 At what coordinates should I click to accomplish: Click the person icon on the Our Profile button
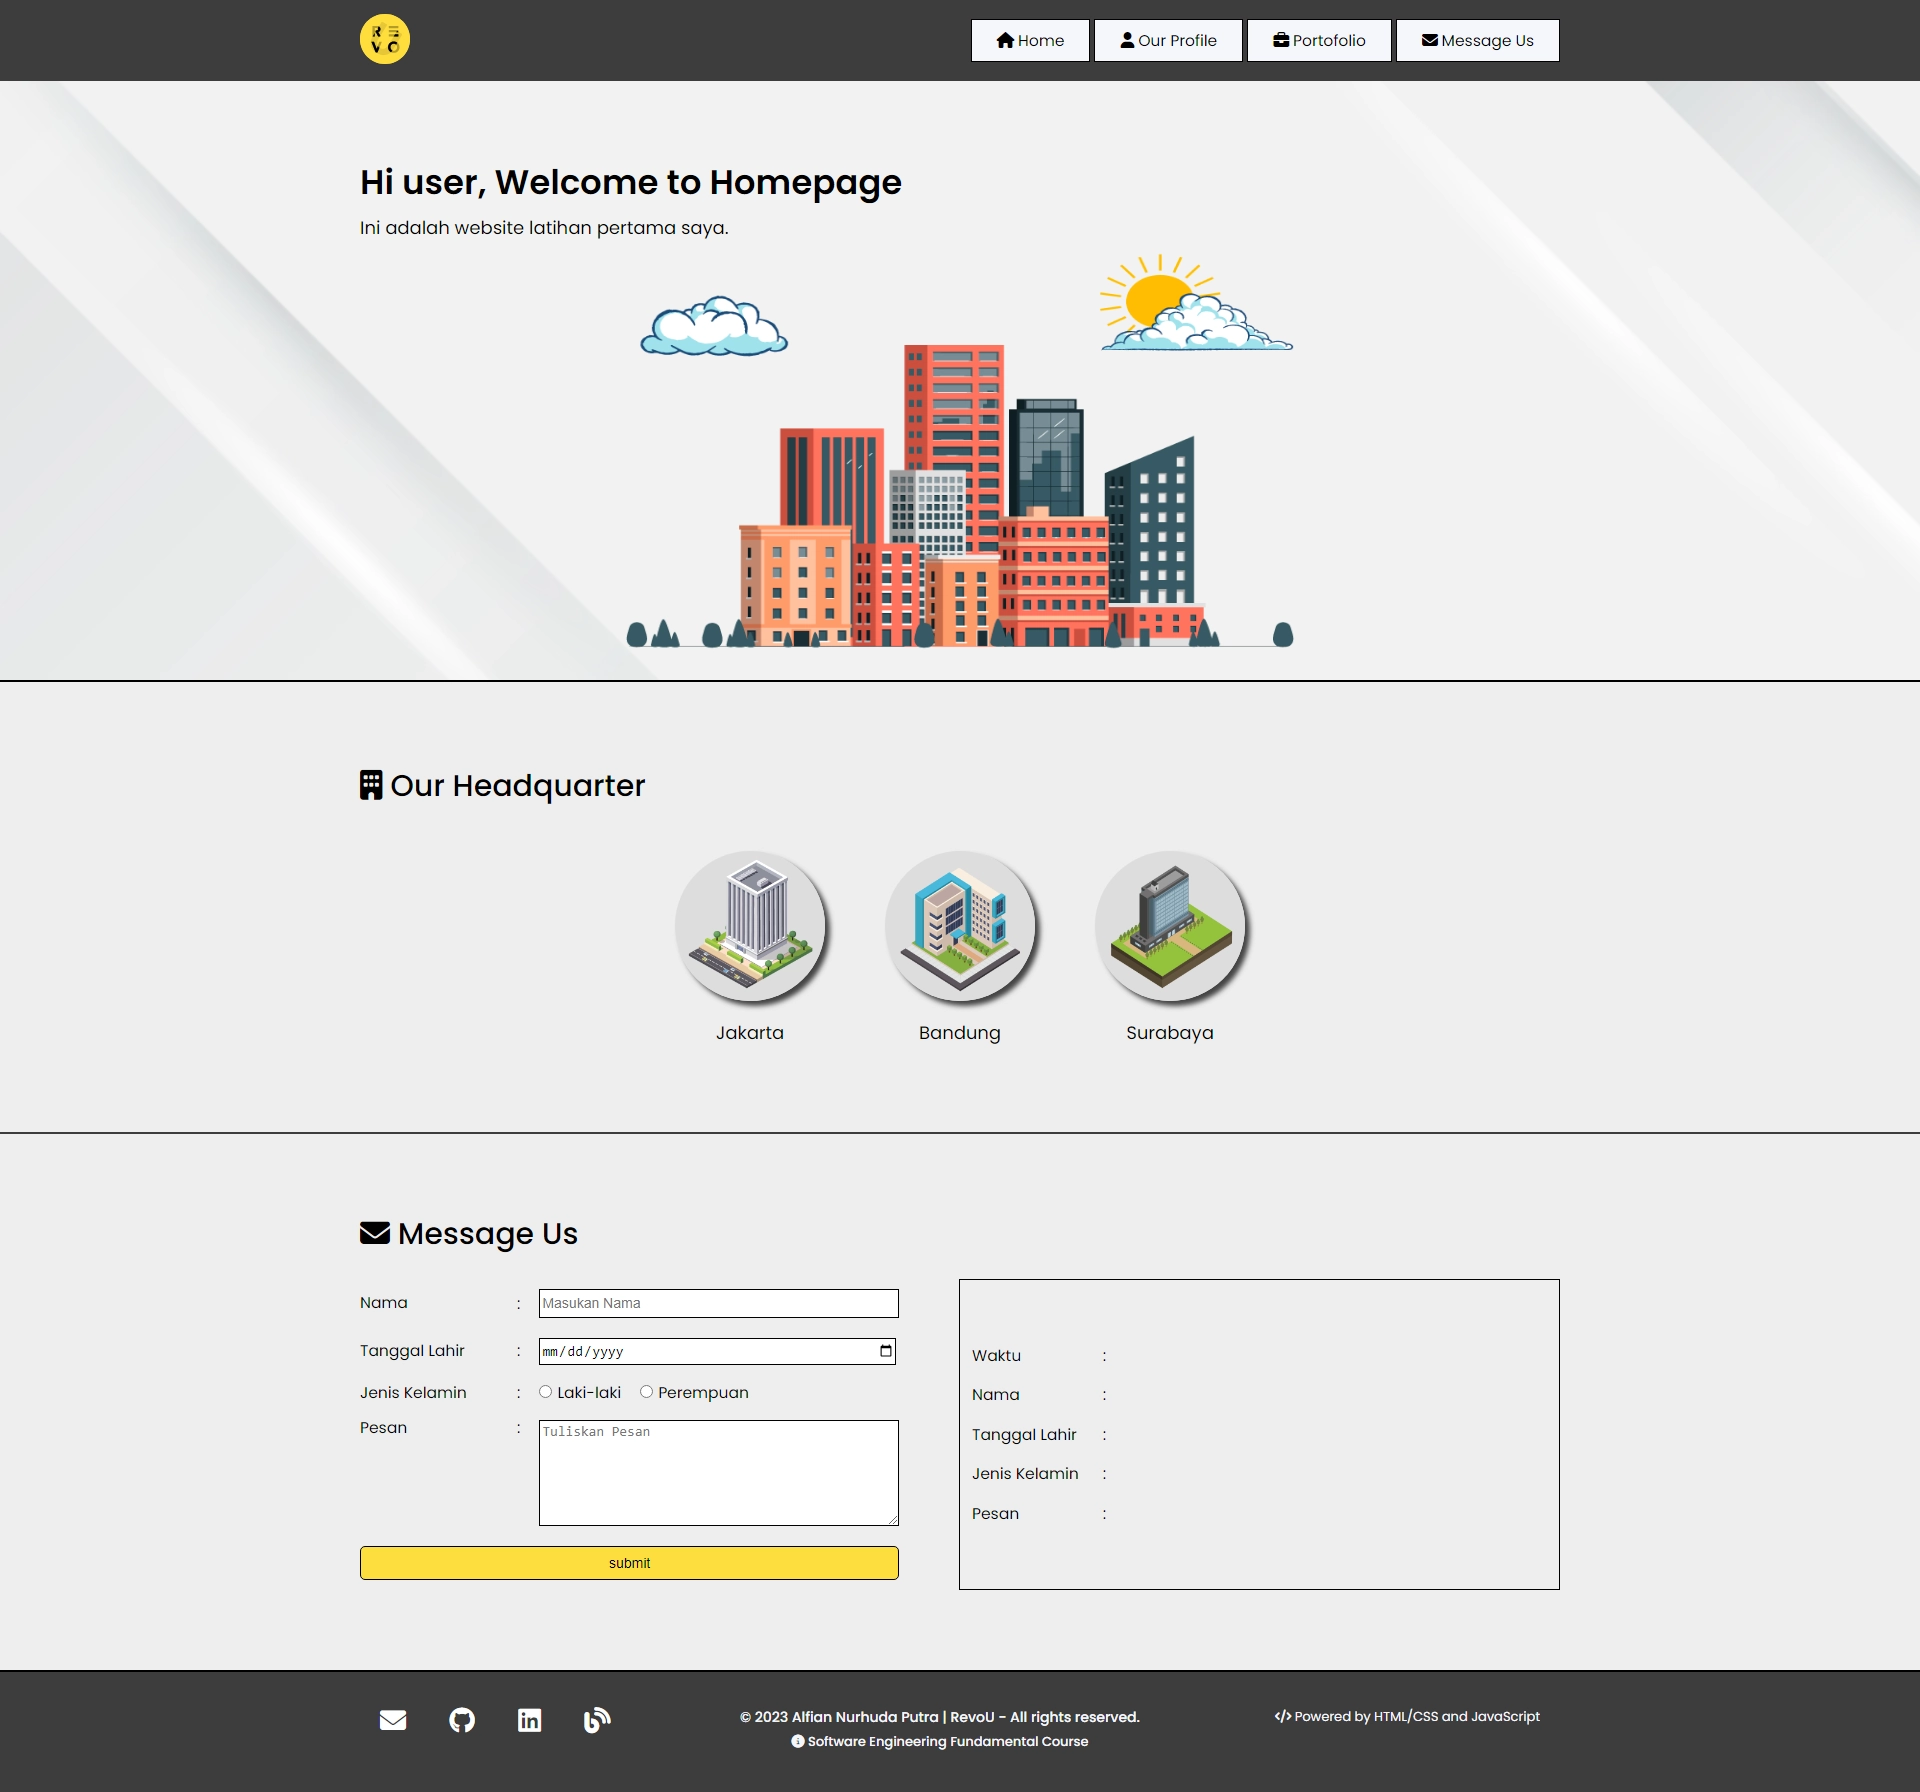pos(1126,40)
